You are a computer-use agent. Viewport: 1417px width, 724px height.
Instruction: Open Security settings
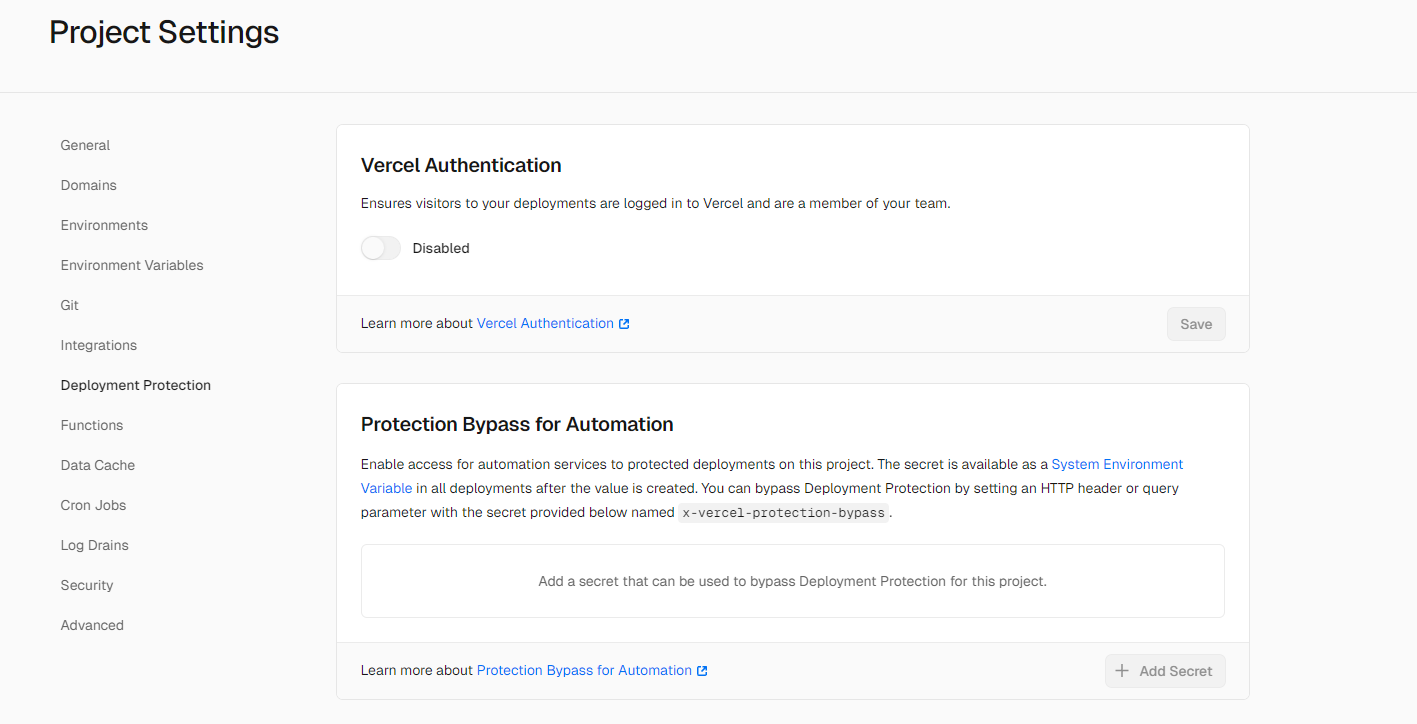tap(87, 585)
